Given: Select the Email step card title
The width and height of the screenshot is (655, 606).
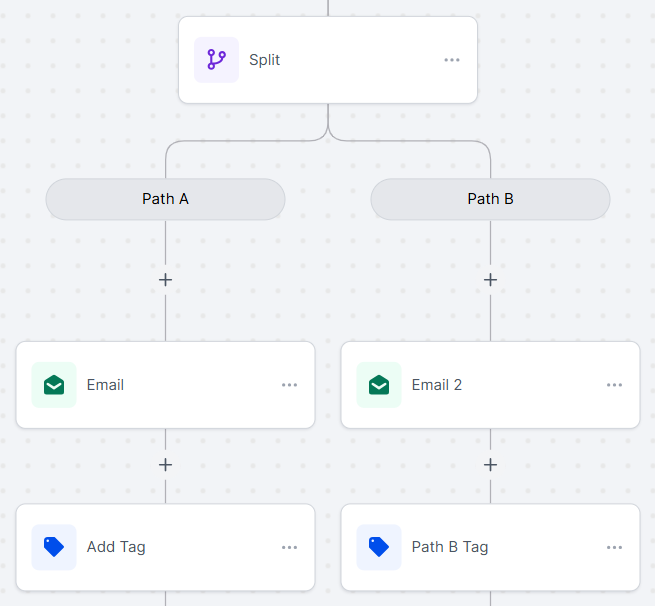Looking at the screenshot, I should point(105,385).
